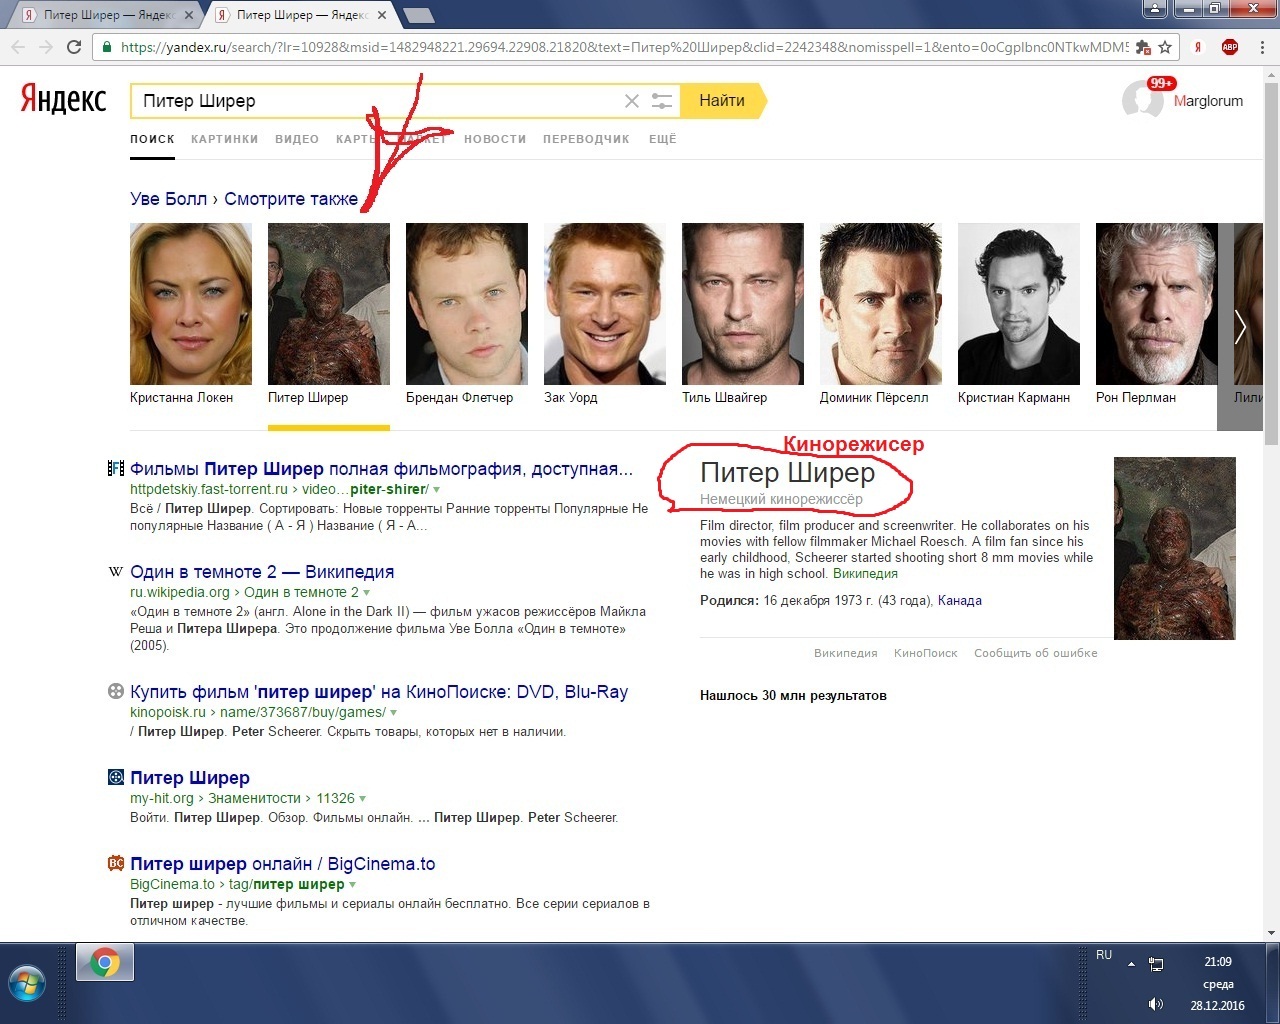Bookmark the page with the star icon
This screenshot has height=1024, width=1280.
1164,47
